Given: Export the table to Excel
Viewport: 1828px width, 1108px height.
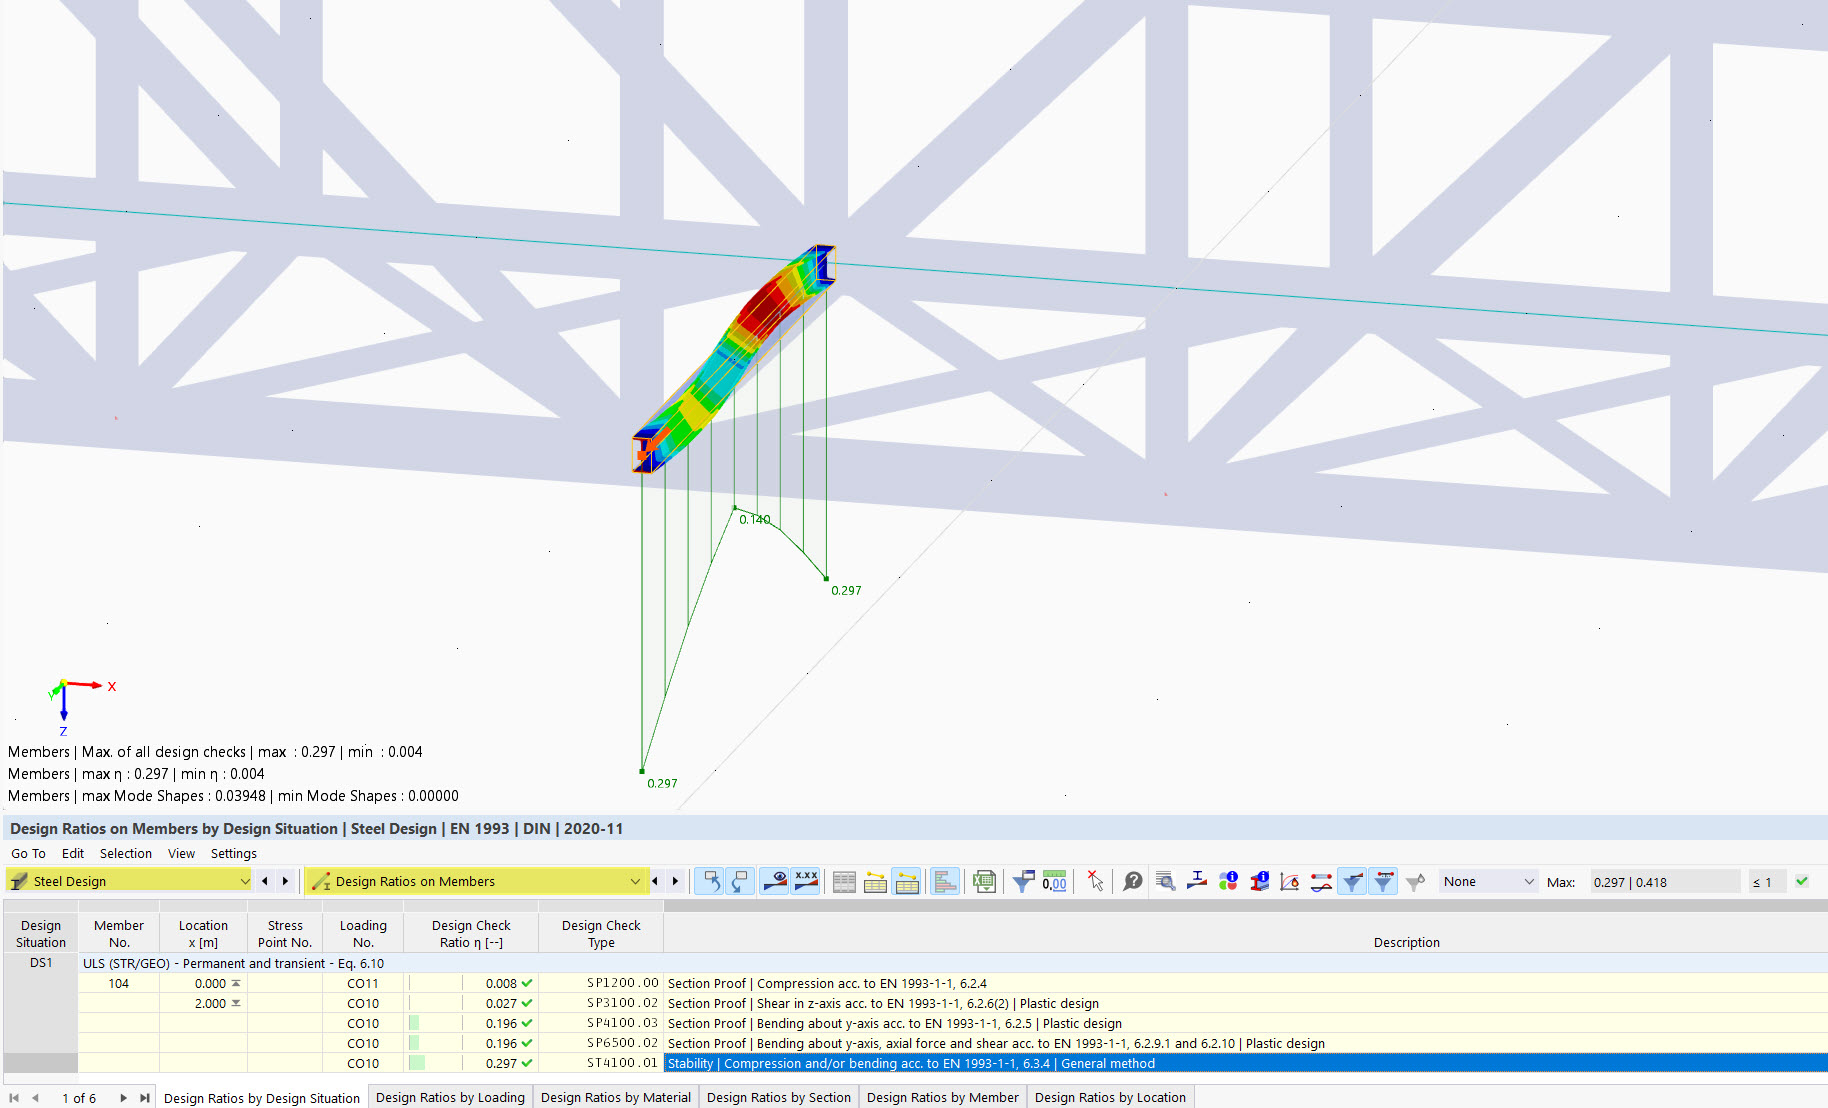Looking at the screenshot, I should (983, 881).
